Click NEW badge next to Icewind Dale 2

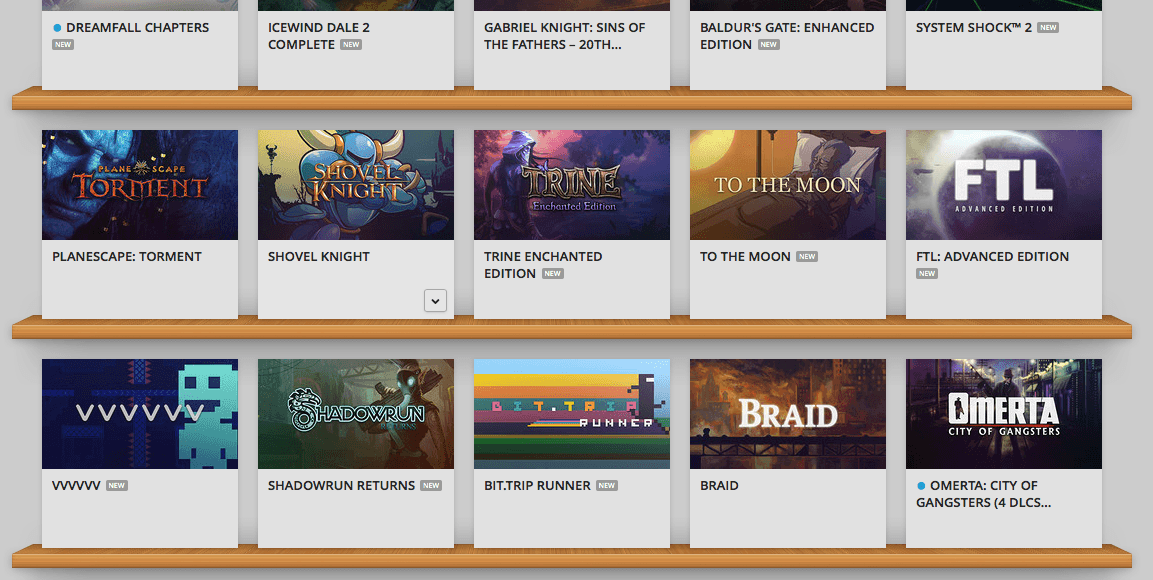tap(351, 44)
